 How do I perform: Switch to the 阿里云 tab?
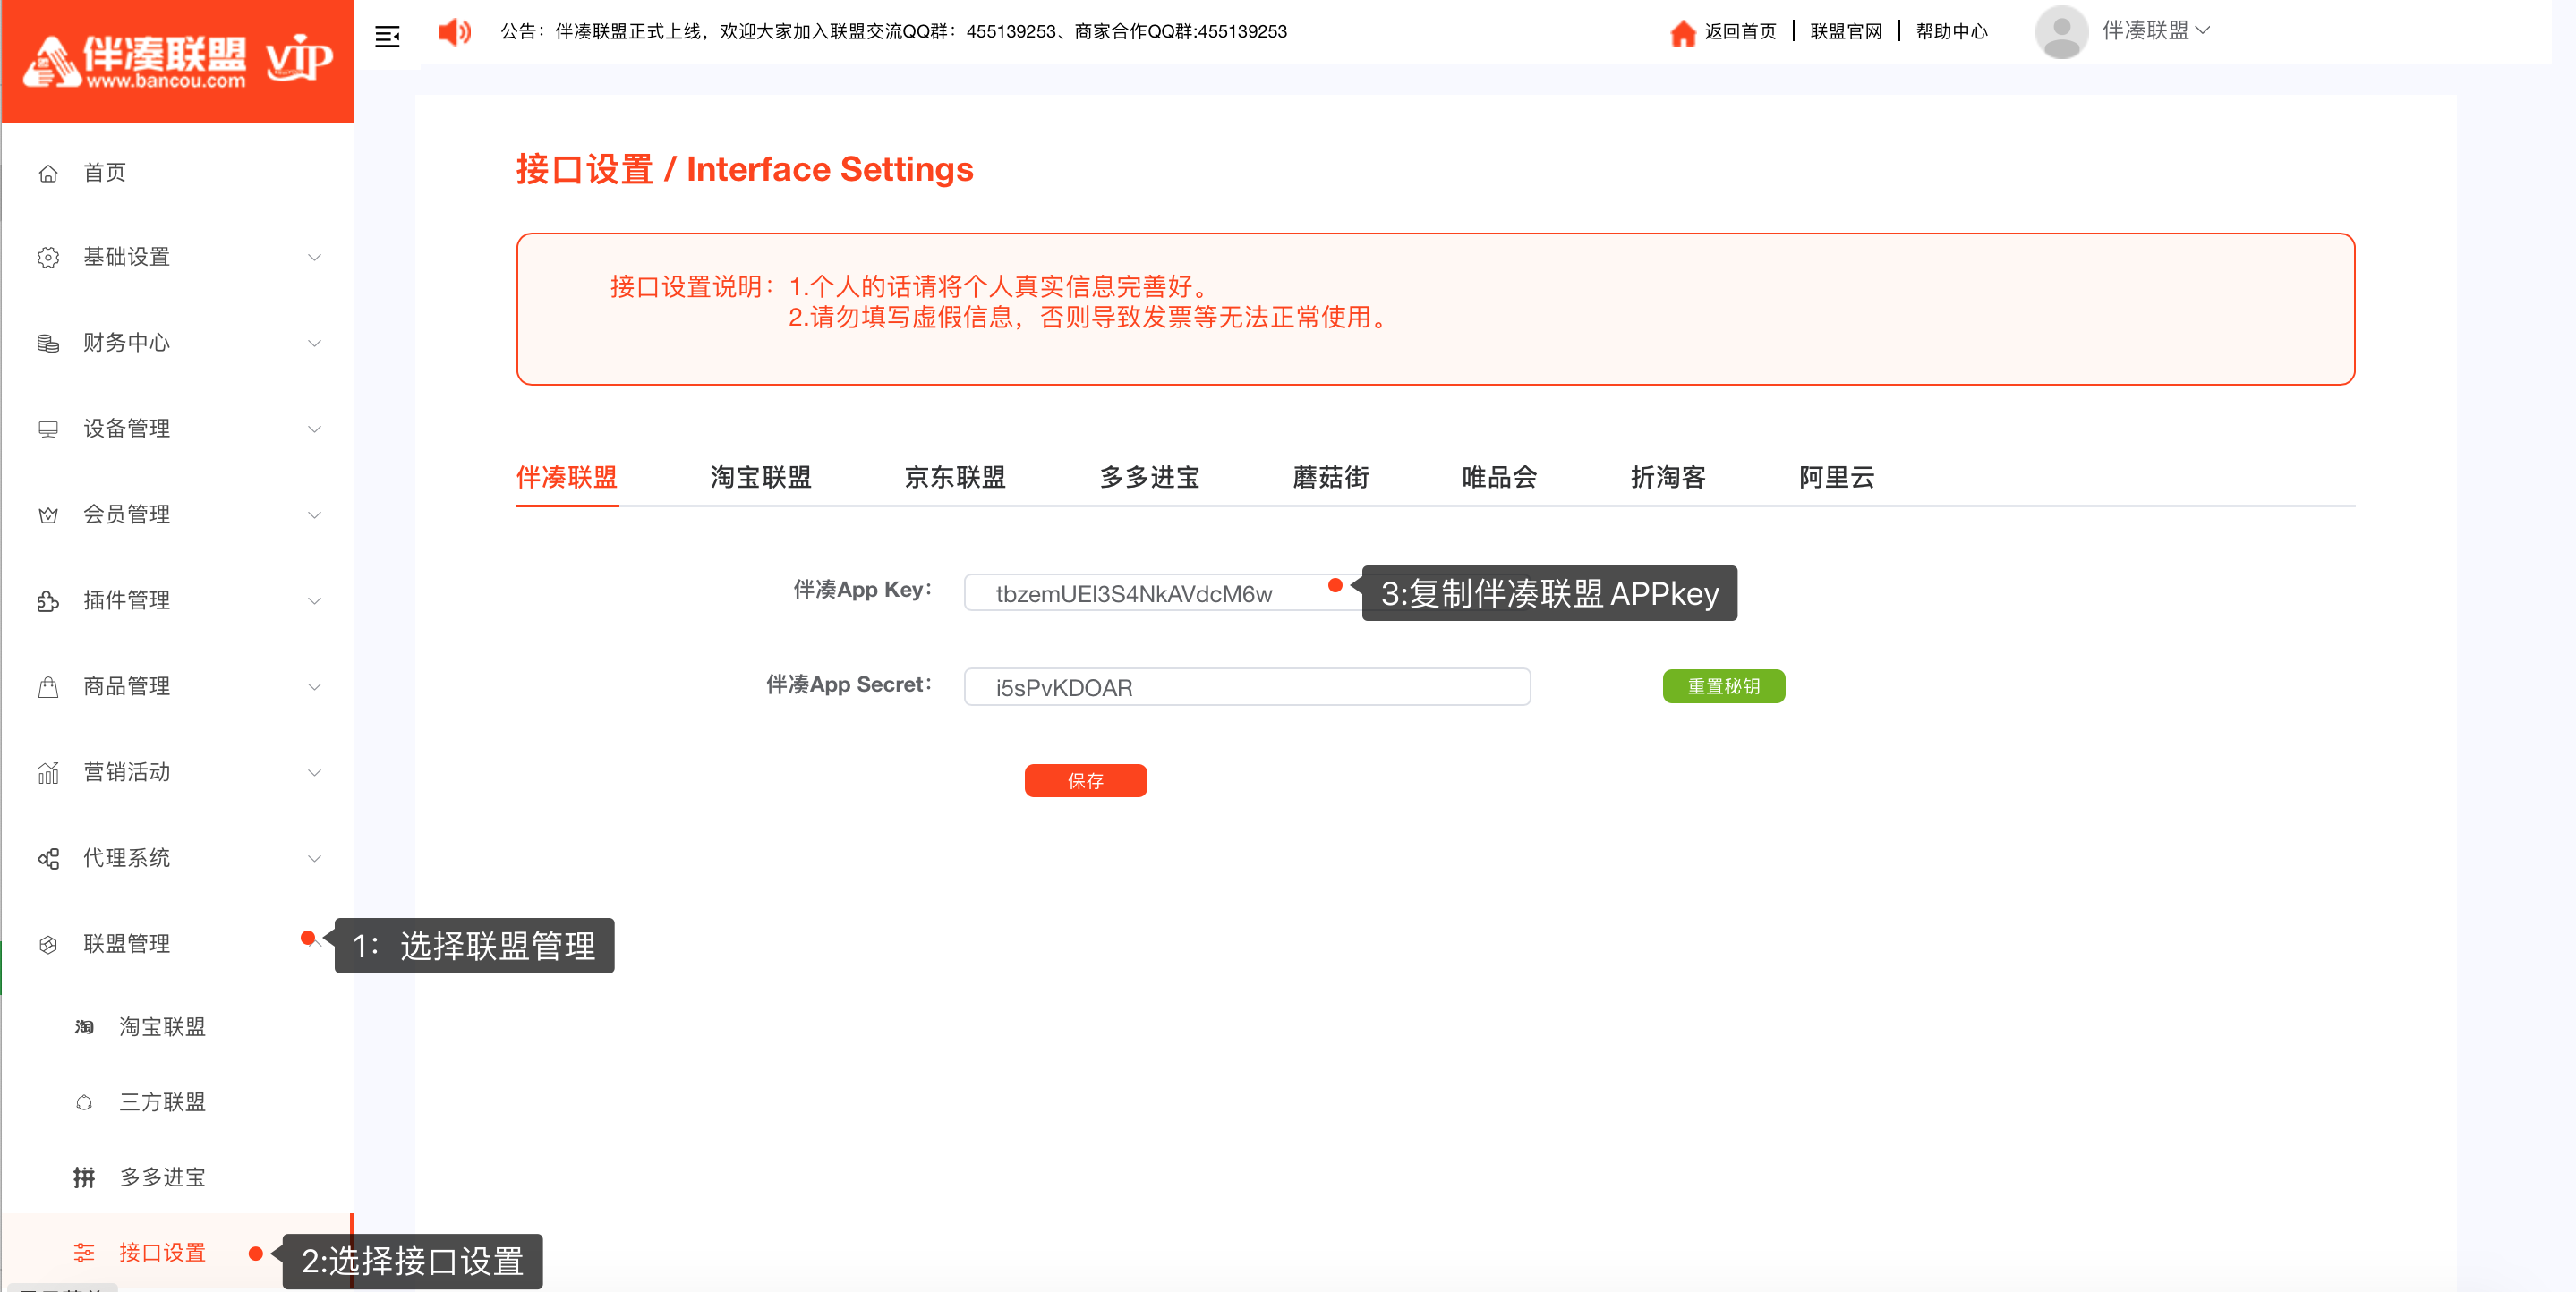1837,478
